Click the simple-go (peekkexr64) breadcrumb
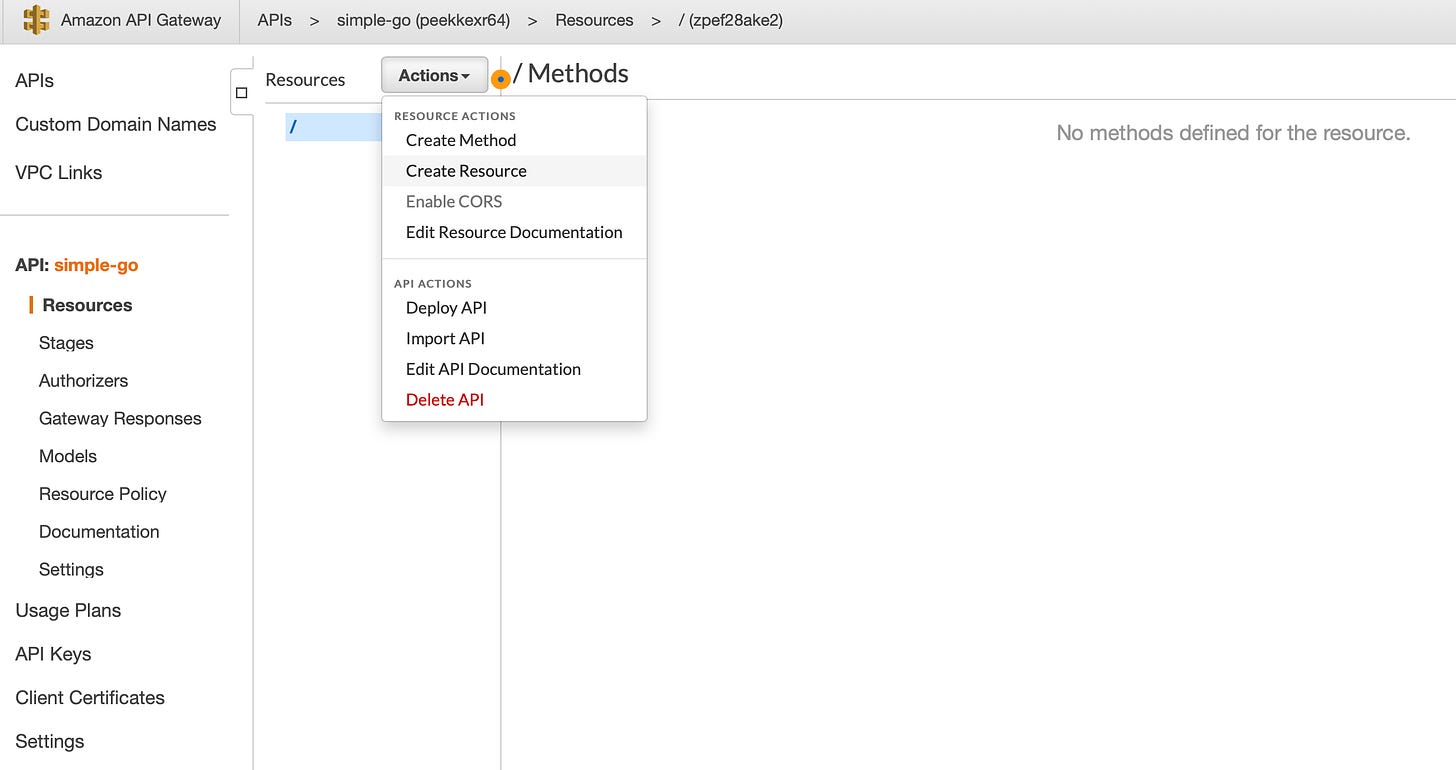Viewport: 1456px width, 770px height. coord(423,20)
